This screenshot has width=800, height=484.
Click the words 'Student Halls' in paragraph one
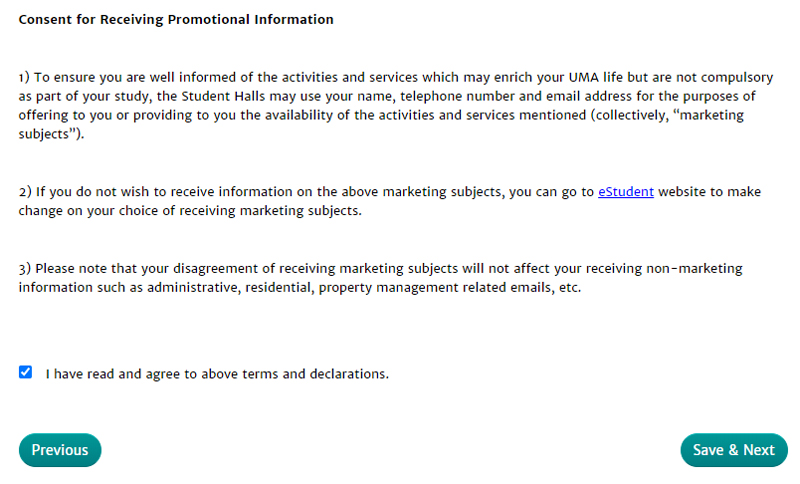[197, 96]
